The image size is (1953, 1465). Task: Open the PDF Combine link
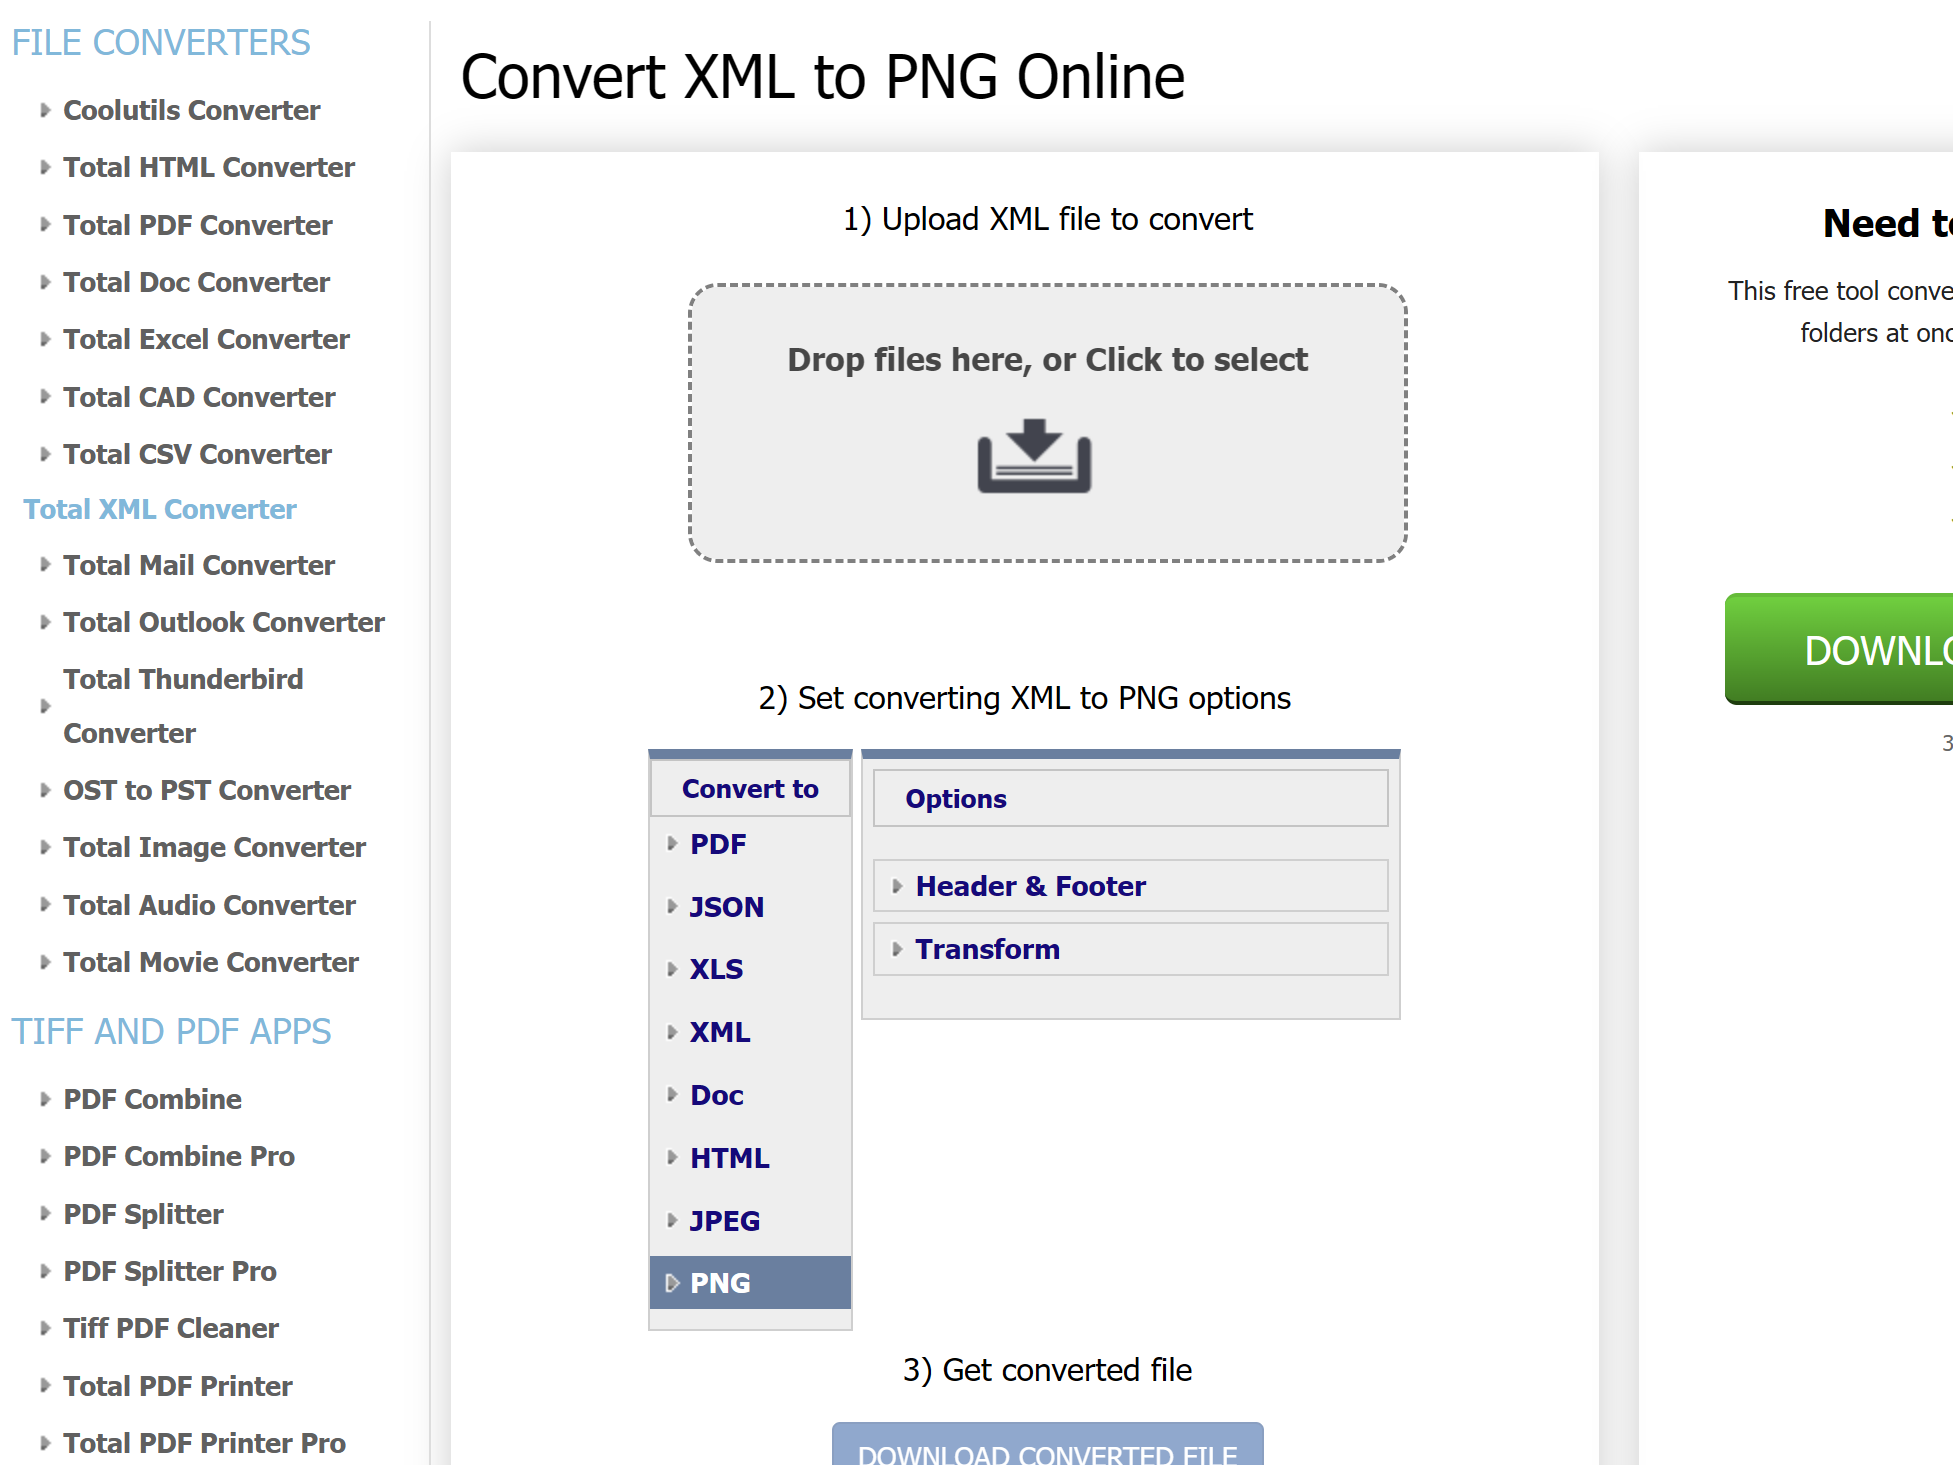[x=153, y=1099]
